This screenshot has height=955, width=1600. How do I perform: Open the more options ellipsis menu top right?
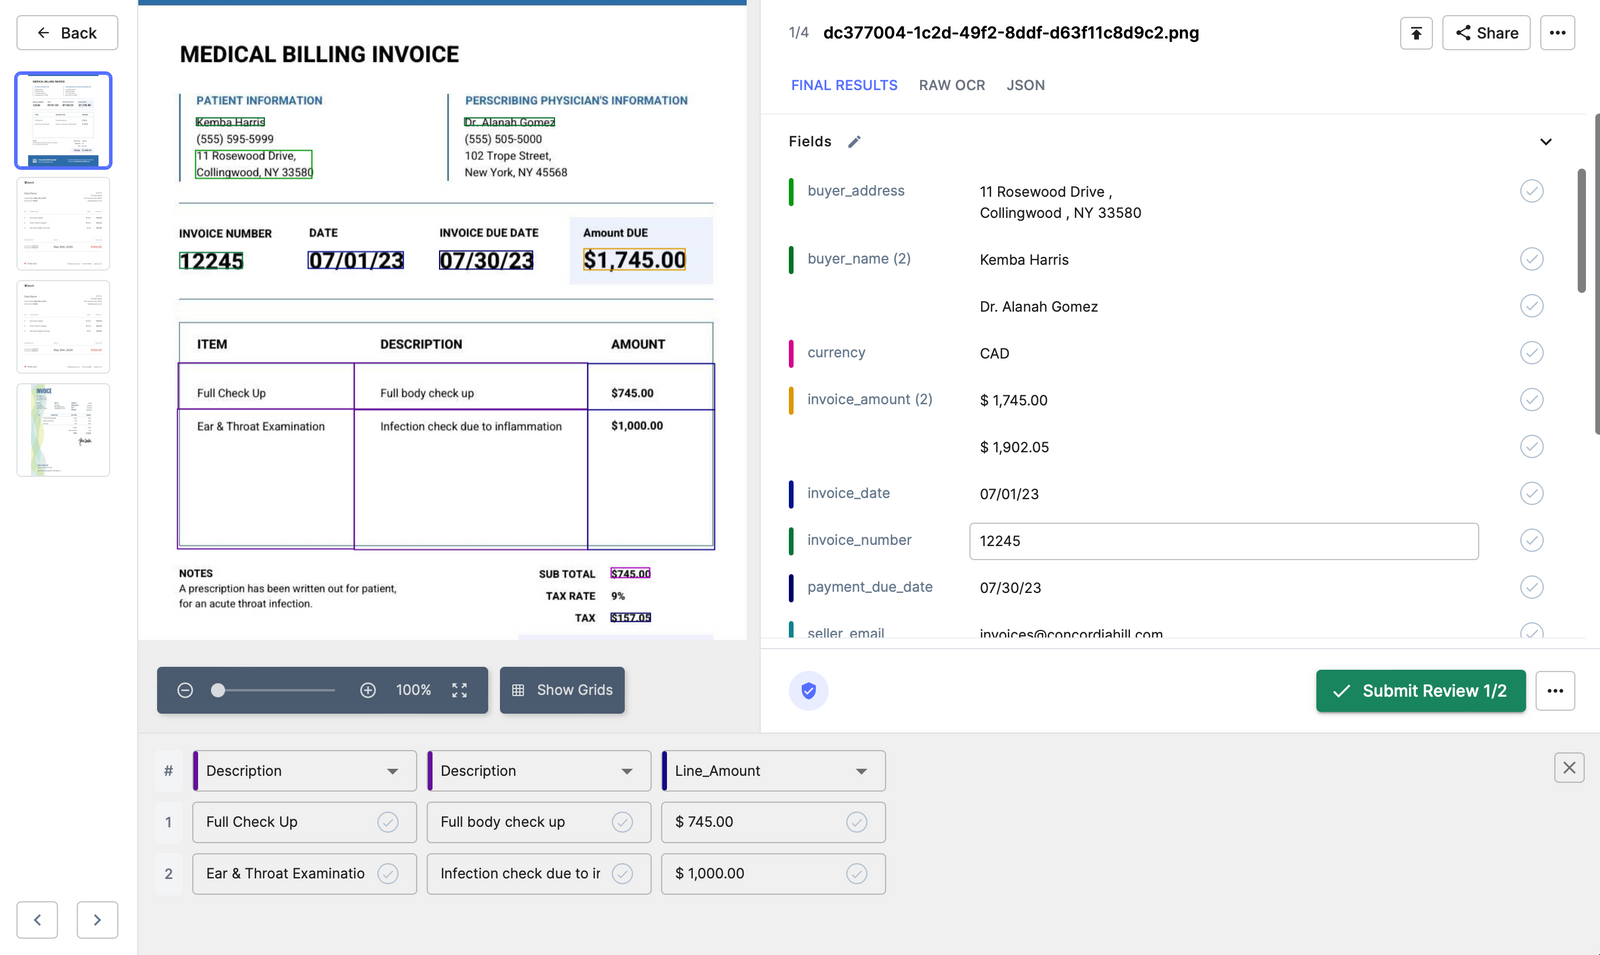[1557, 32]
